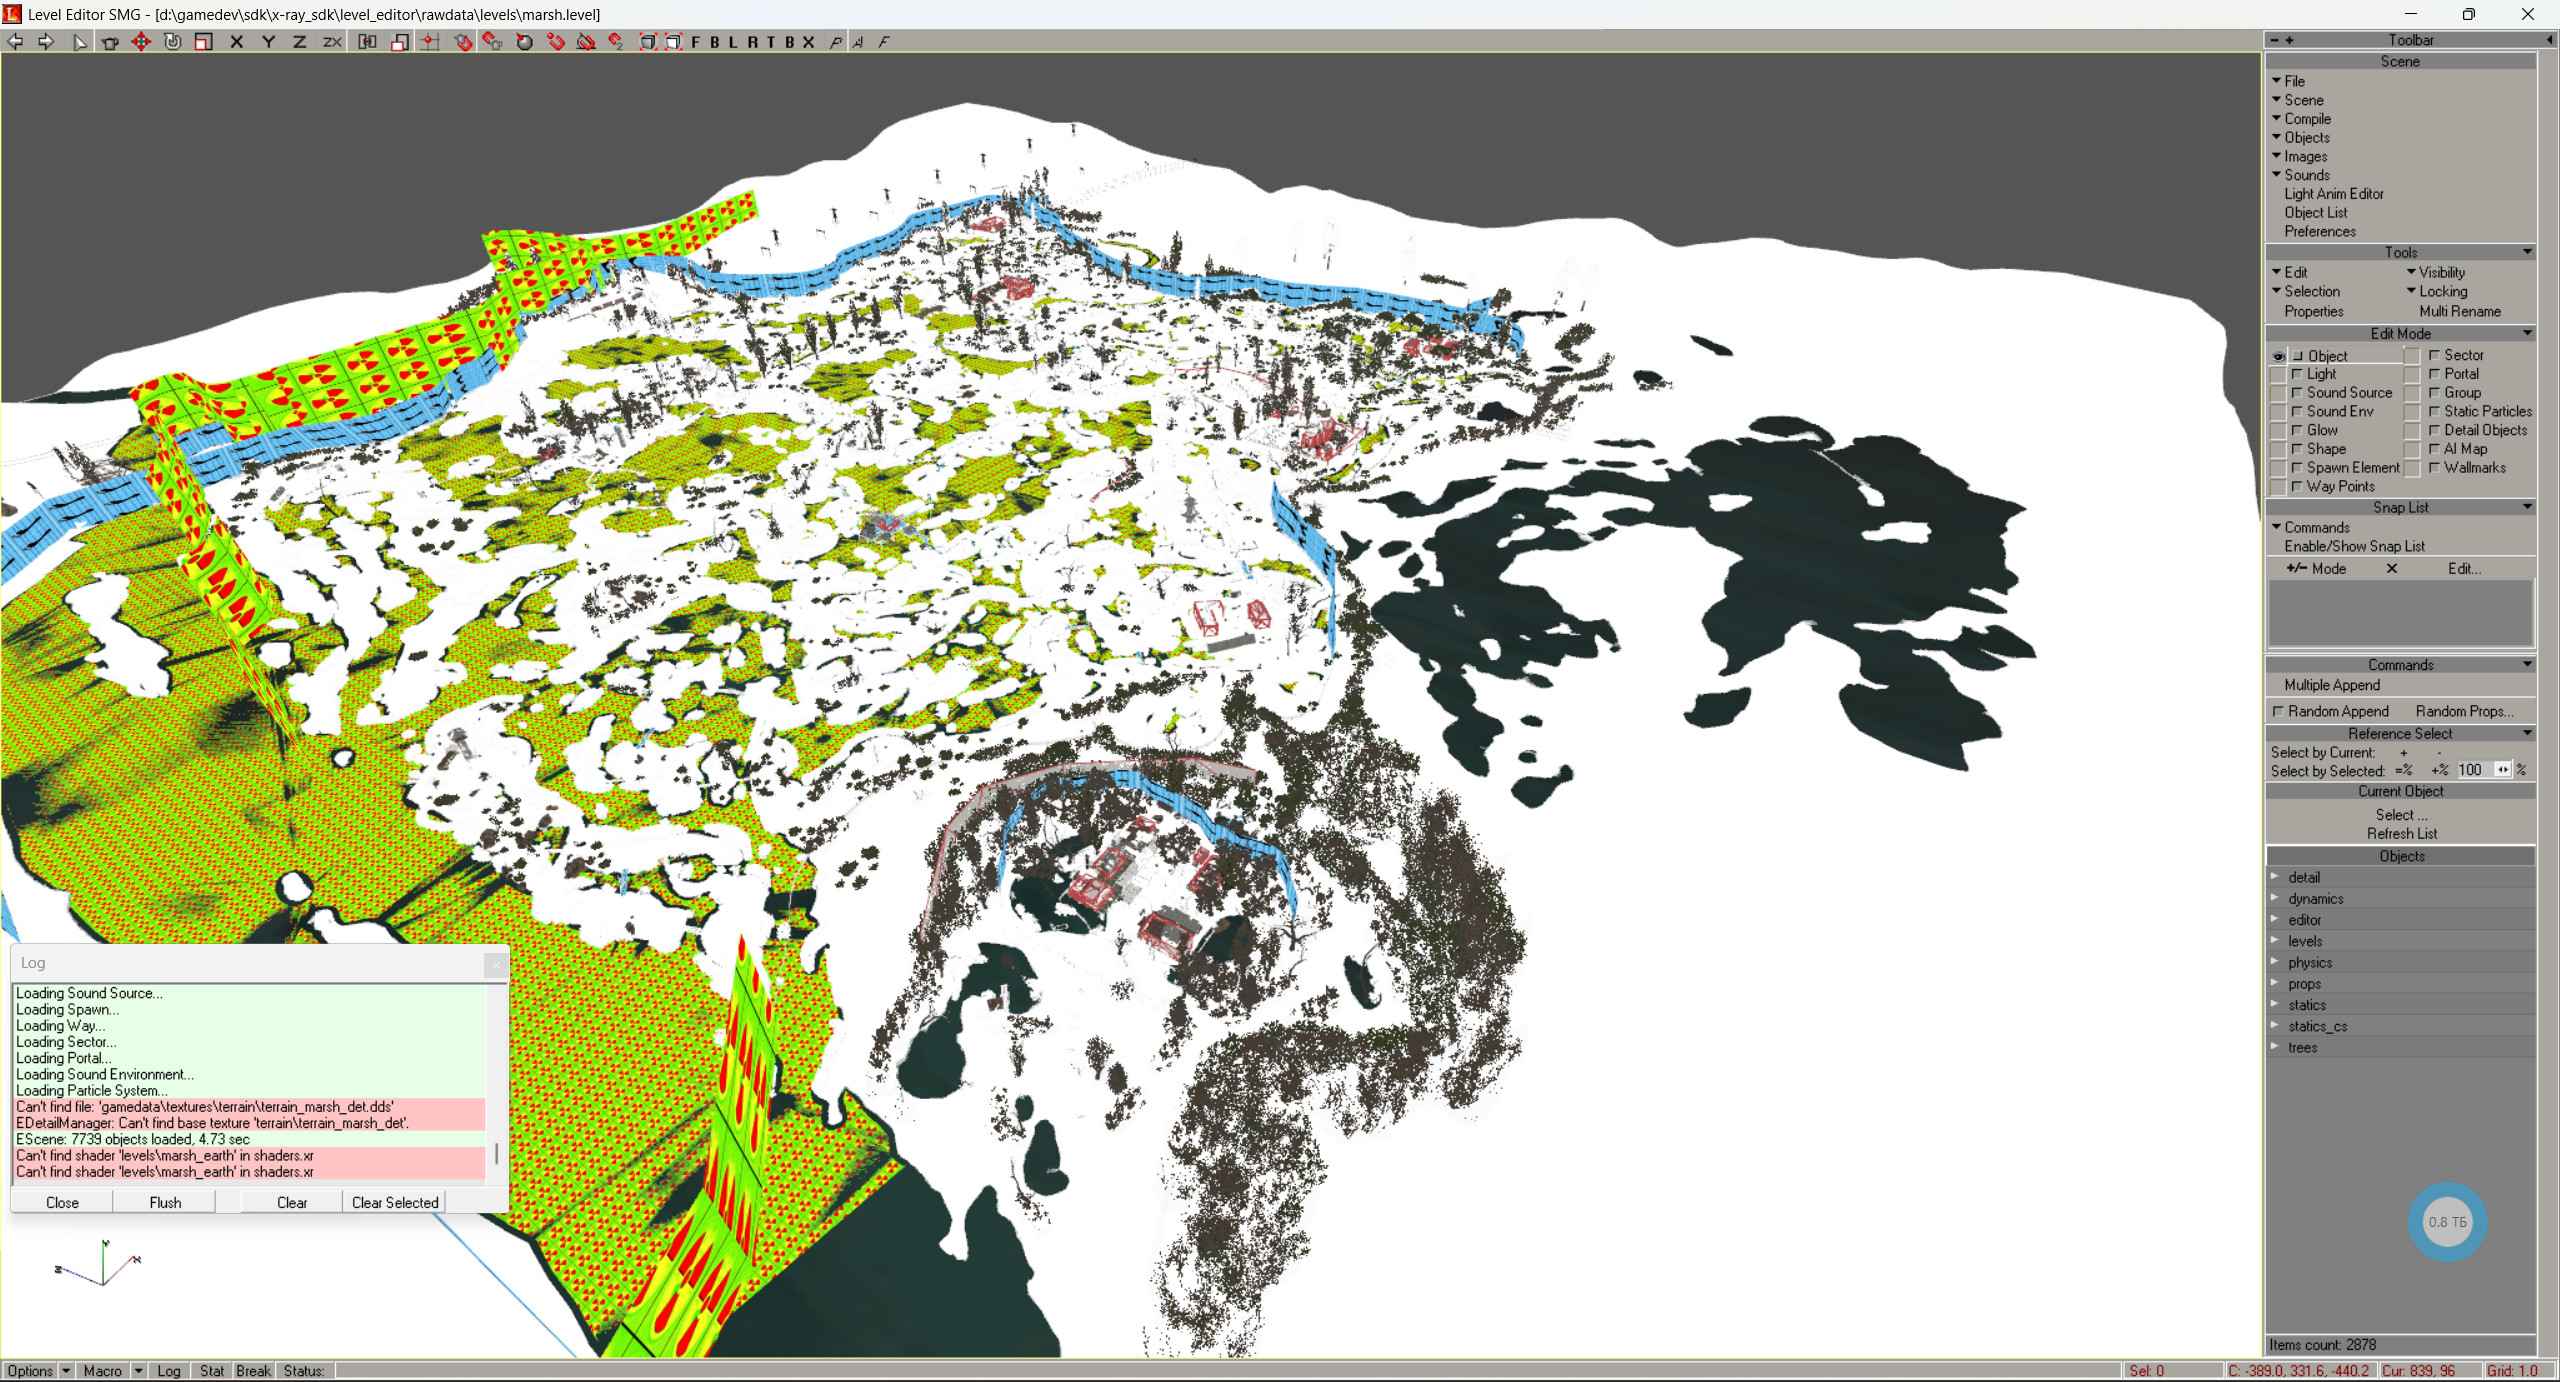
Task: Click the Zoom Extents Selected icon
Action: pyautogui.click(x=674, y=42)
